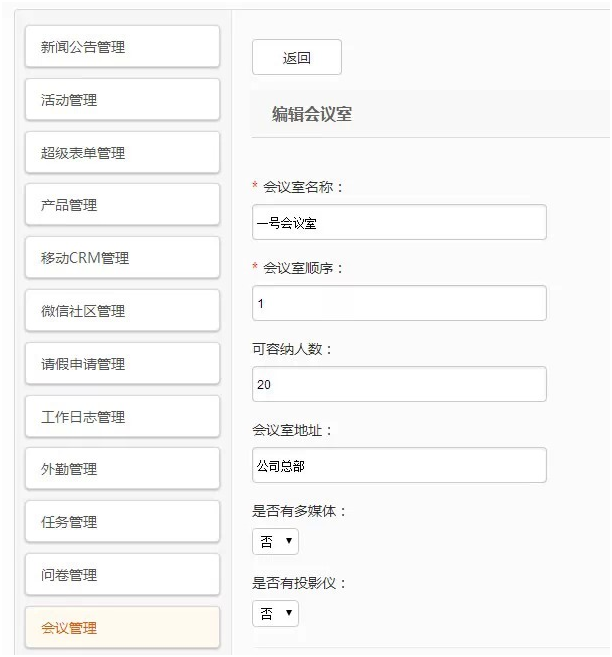Click the arrow on 是否有多媒体 select
The width and height of the screenshot is (612, 657).
click(x=289, y=541)
